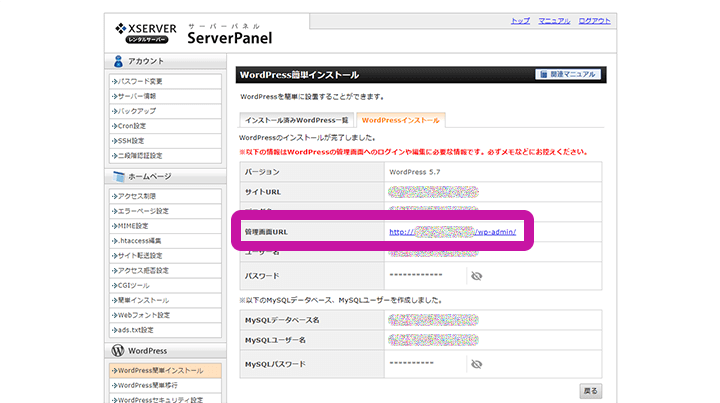Open the 関連マニュアル manual button
This screenshot has width=720, height=403.
(568, 74)
